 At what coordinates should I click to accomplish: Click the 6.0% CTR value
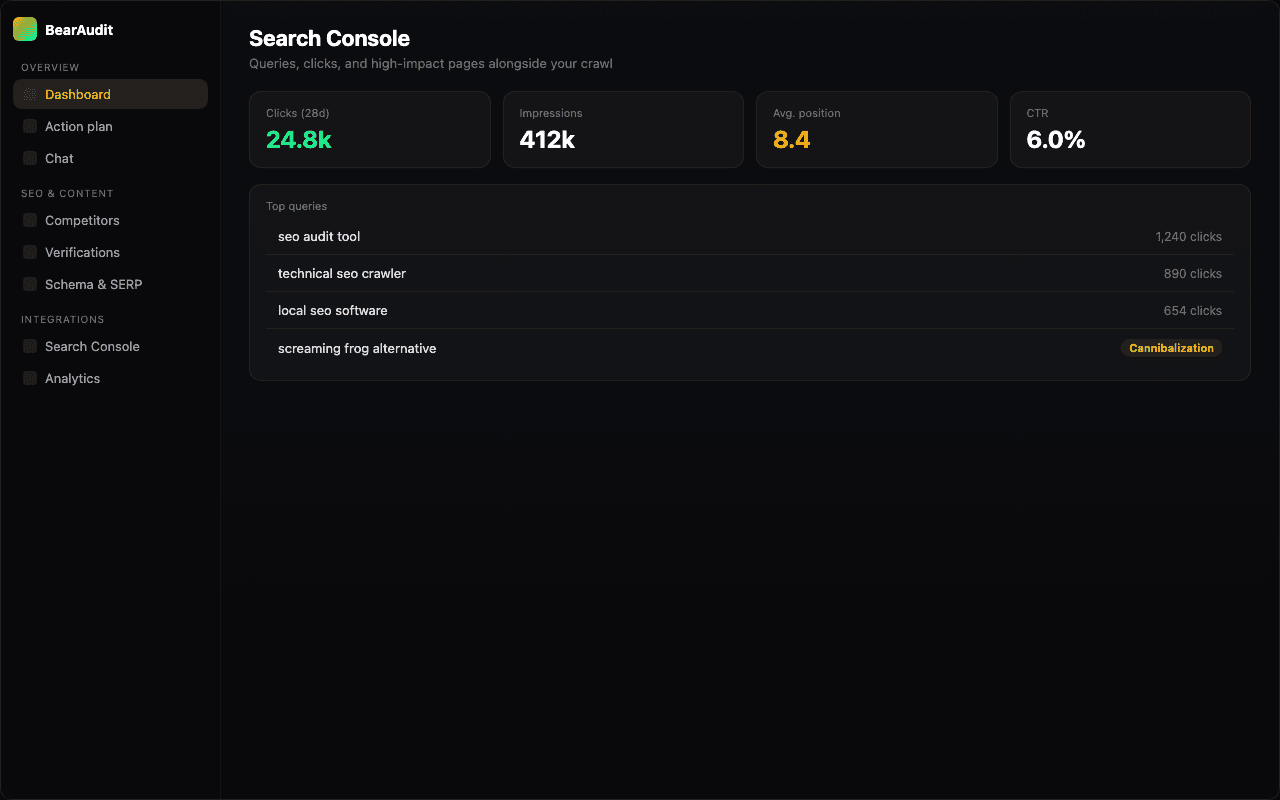coord(1056,140)
